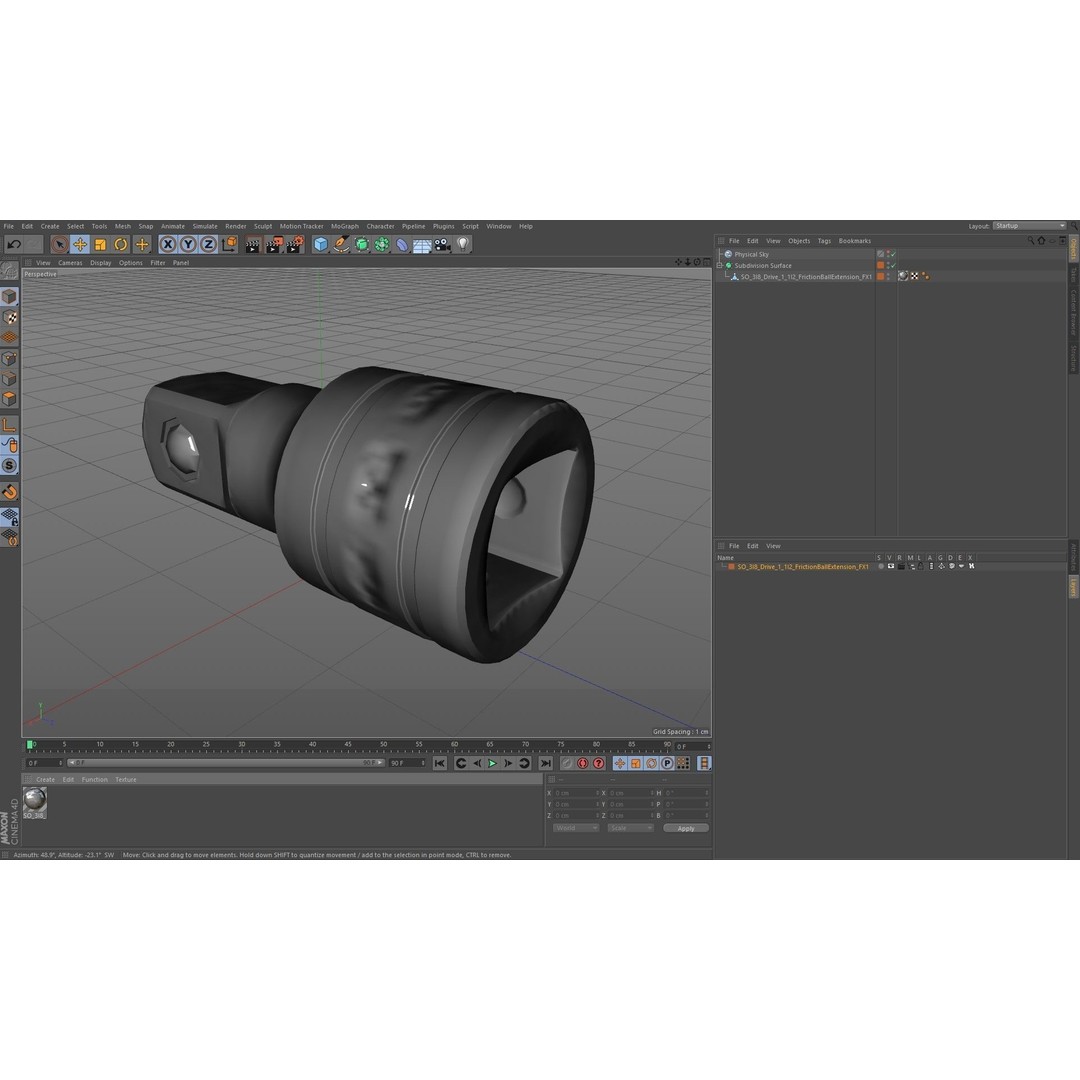1080x1080 pixels.
Task: Toggle the Autokeying button
Action: tap(583, 763)
